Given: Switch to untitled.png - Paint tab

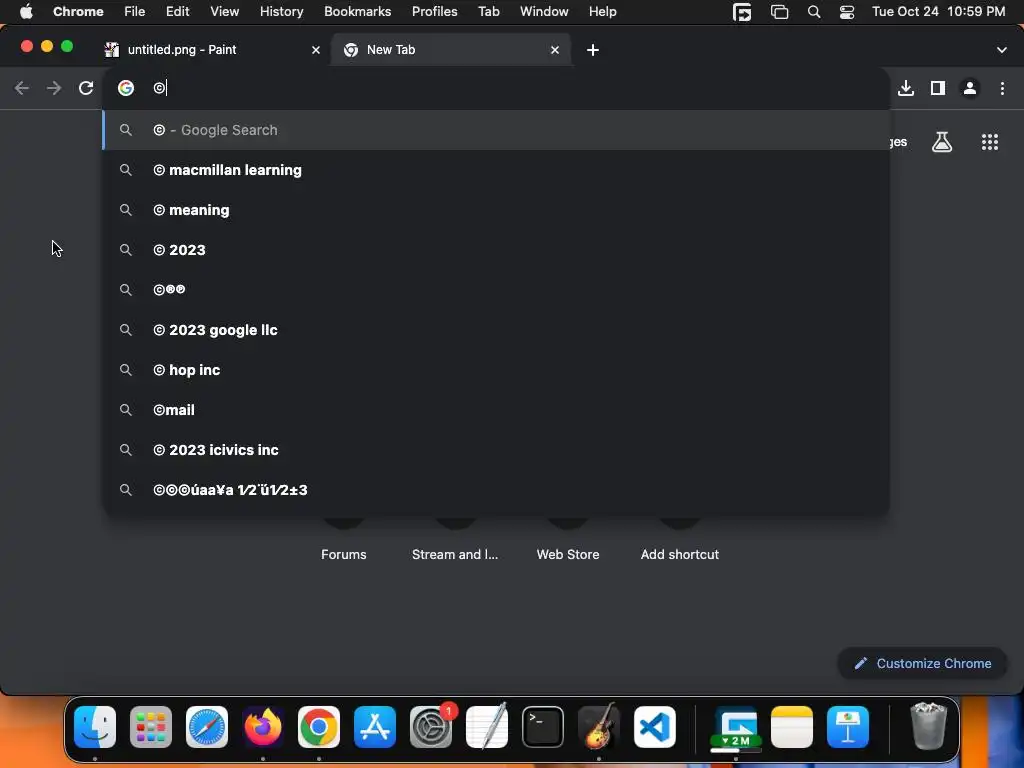Looking at the screenshot, I should point(211,50).
